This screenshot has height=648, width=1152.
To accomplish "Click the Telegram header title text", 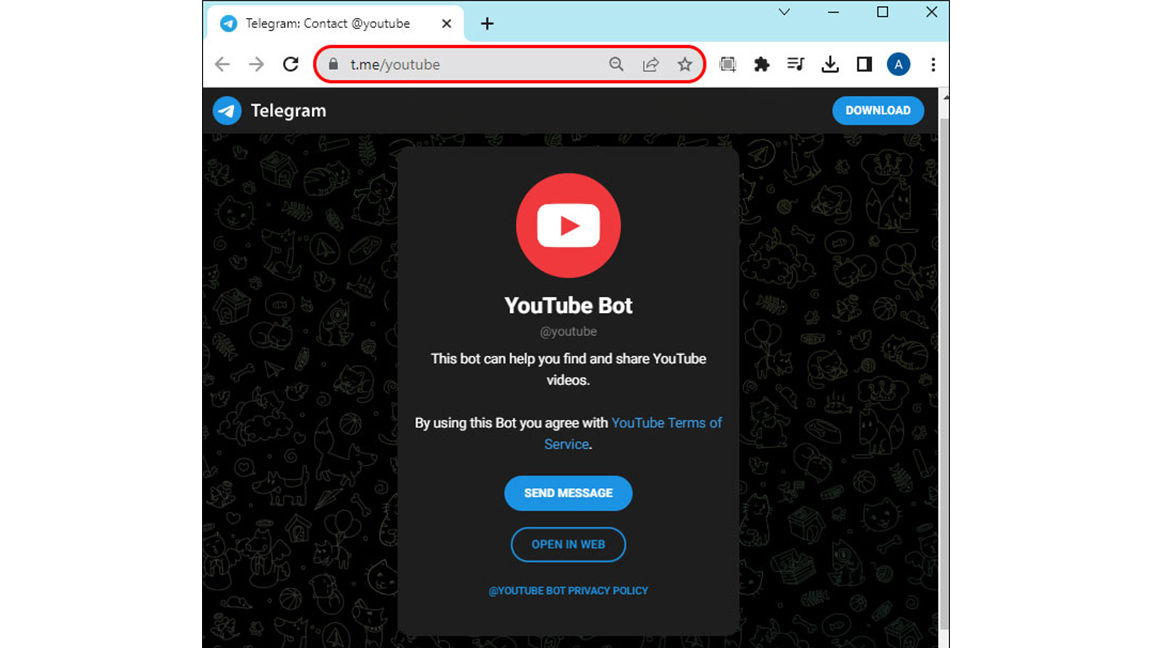I will (x=288, y=111).
